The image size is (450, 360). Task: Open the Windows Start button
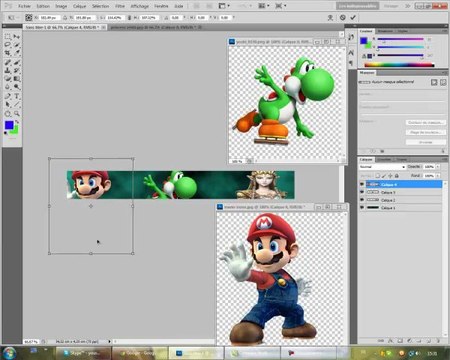pos(8,353)
